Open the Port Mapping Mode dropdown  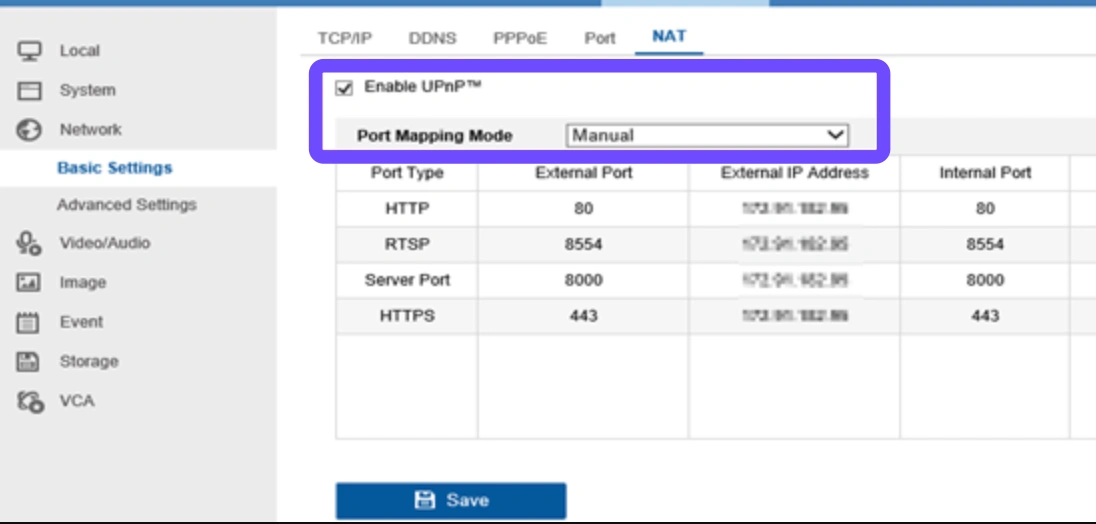click(707, 136)
